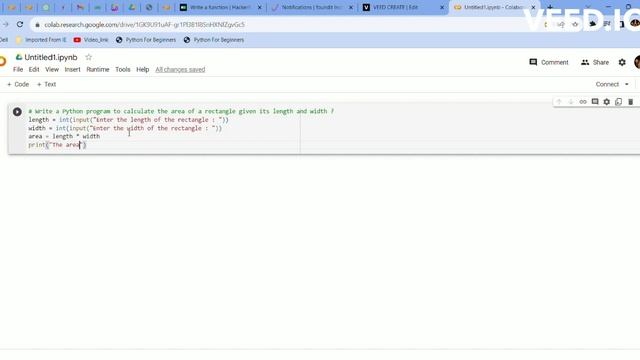640x360 pixels.
Task: Click the comment line about rectangle area
Action: click(x=181, y=111)
